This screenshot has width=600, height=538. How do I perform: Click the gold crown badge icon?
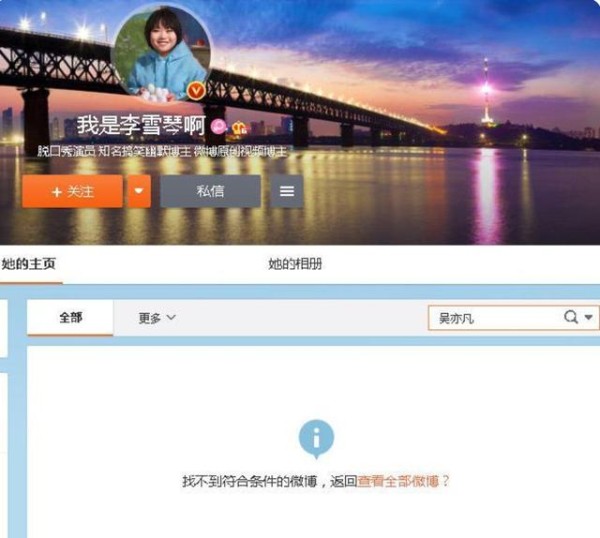coord(240,127)
